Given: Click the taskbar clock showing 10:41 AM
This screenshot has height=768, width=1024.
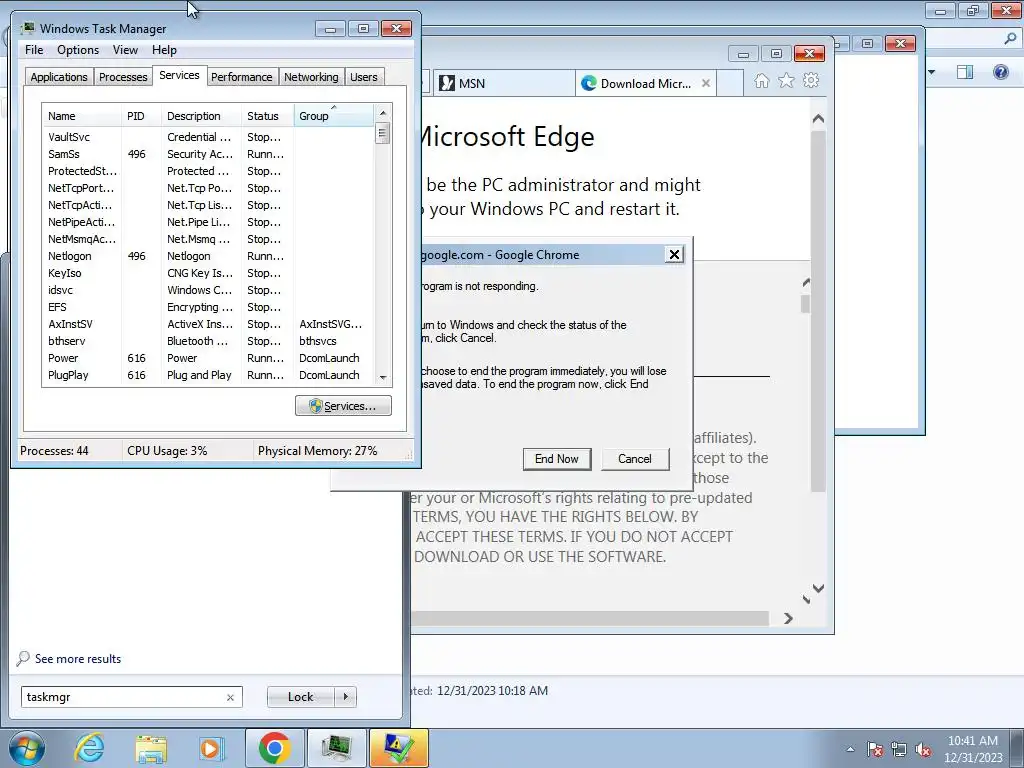Looking at the screenshot, I should click(973, 749).
